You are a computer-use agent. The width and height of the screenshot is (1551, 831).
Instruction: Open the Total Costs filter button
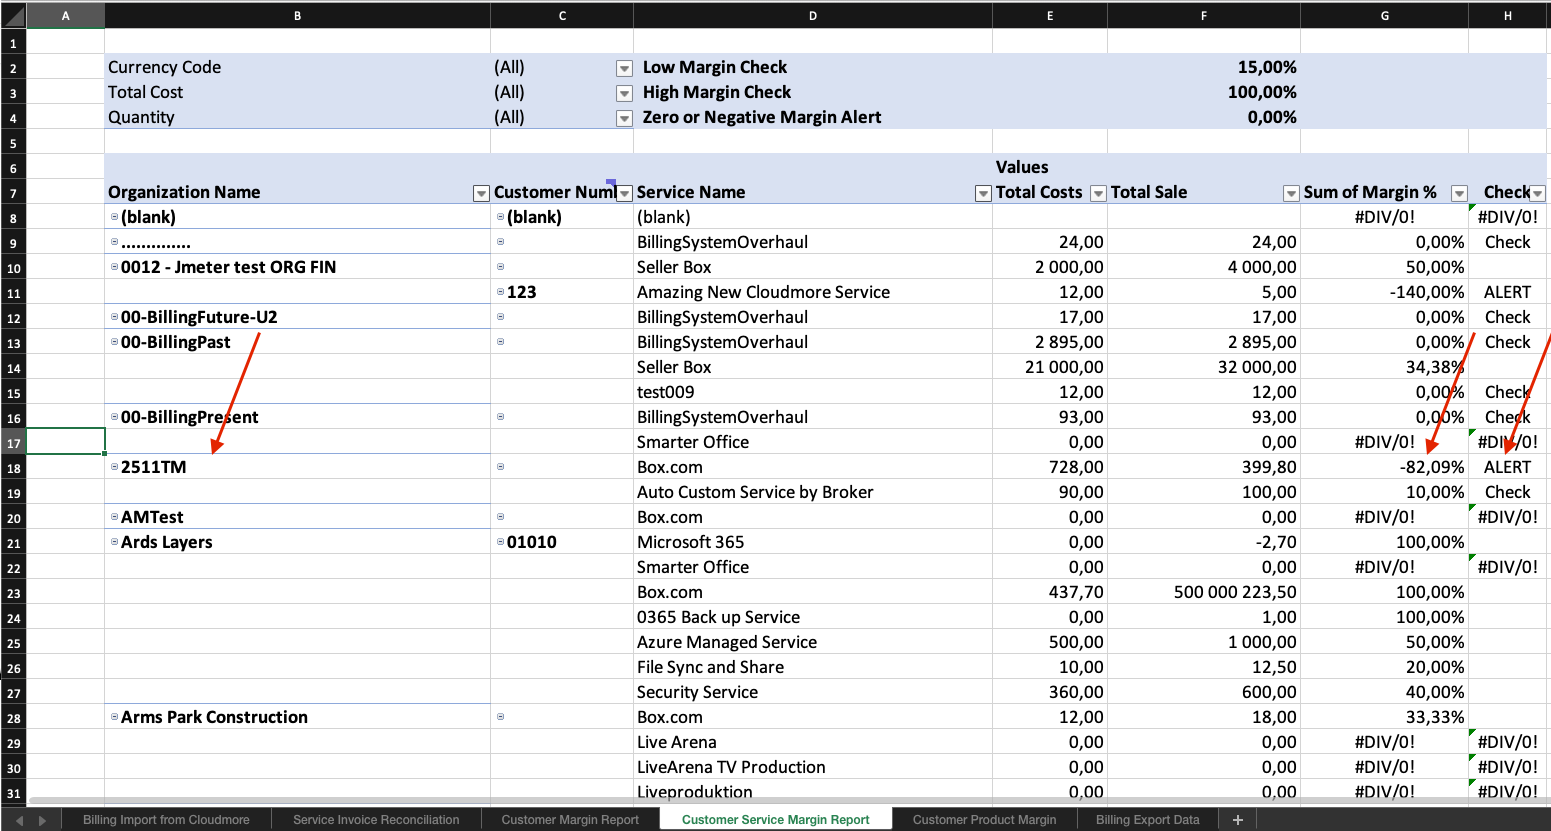click(1098, 194)
